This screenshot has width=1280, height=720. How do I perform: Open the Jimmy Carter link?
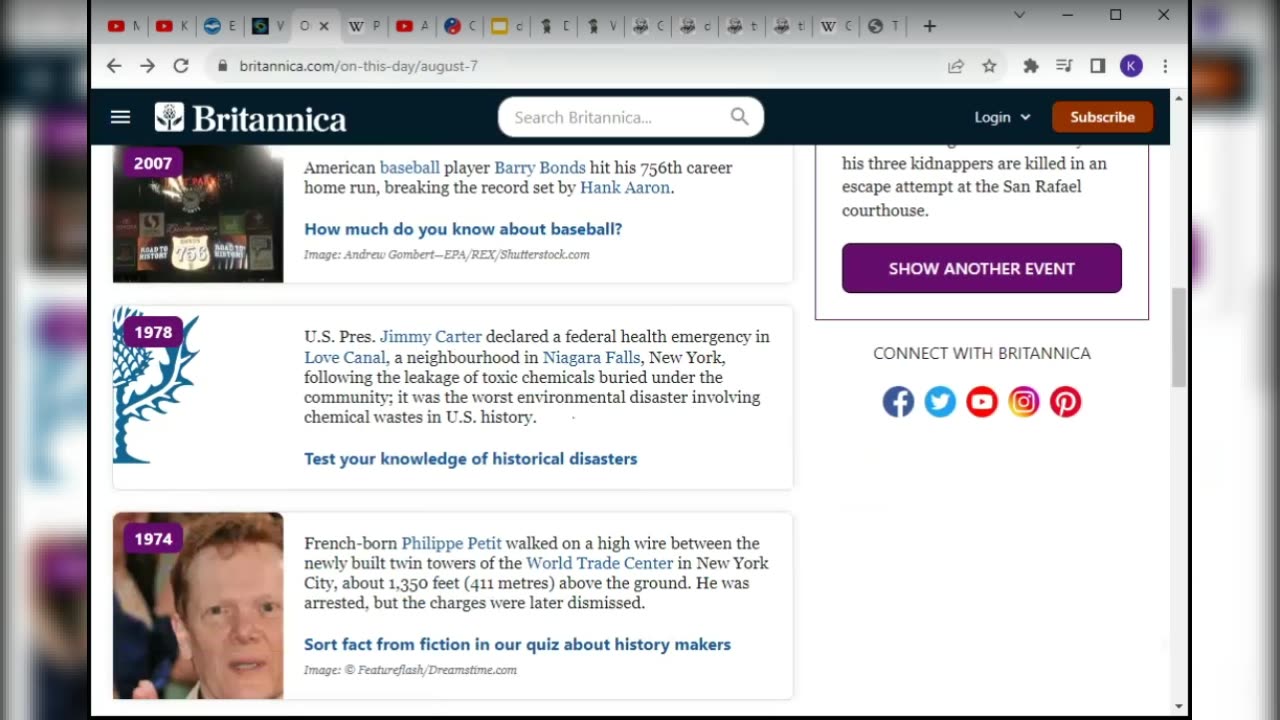tap(431, 337)
